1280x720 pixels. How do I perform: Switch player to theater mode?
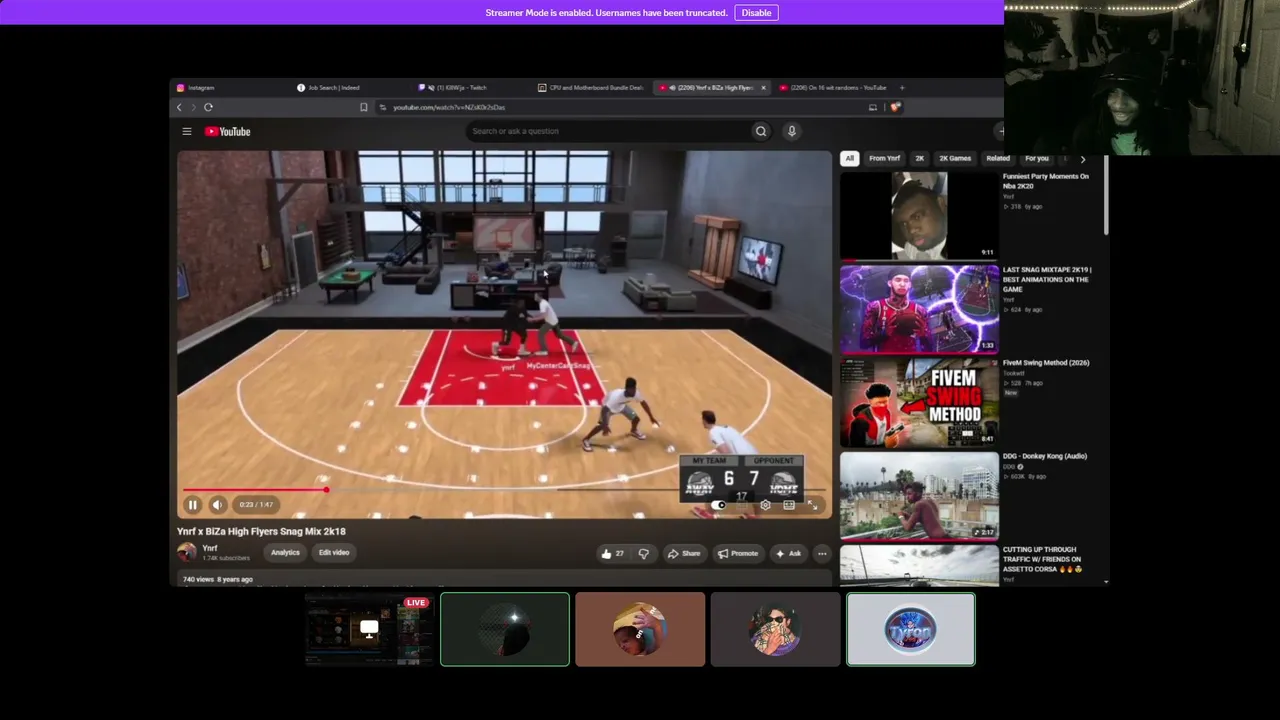coord(789,505)
